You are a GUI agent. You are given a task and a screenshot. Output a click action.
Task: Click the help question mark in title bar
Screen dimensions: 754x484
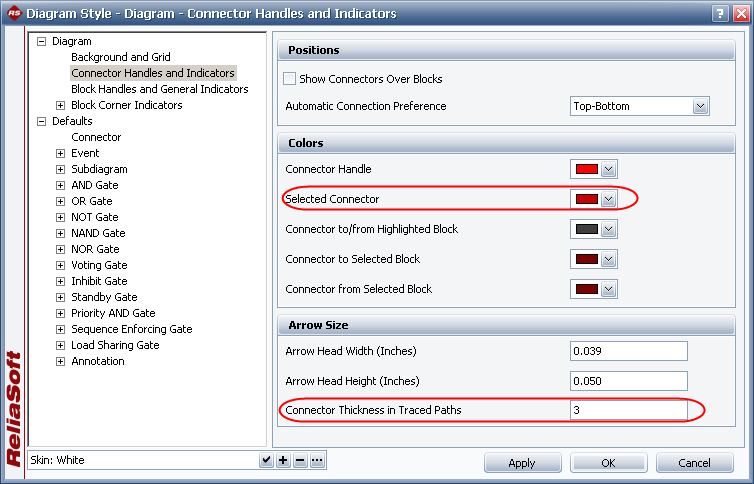pos(719,13)
